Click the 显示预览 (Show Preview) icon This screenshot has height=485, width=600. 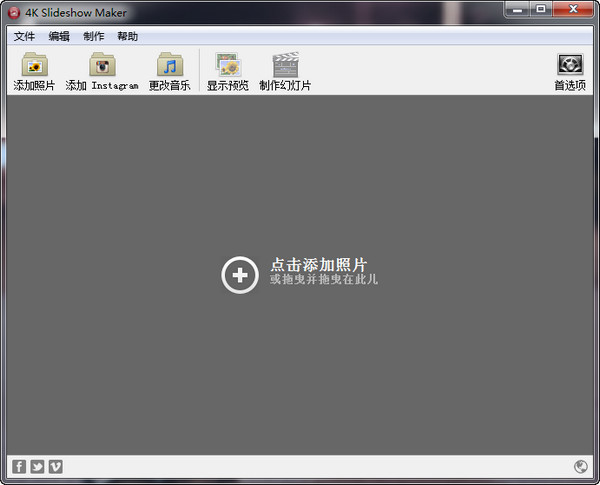pos(228,64)
